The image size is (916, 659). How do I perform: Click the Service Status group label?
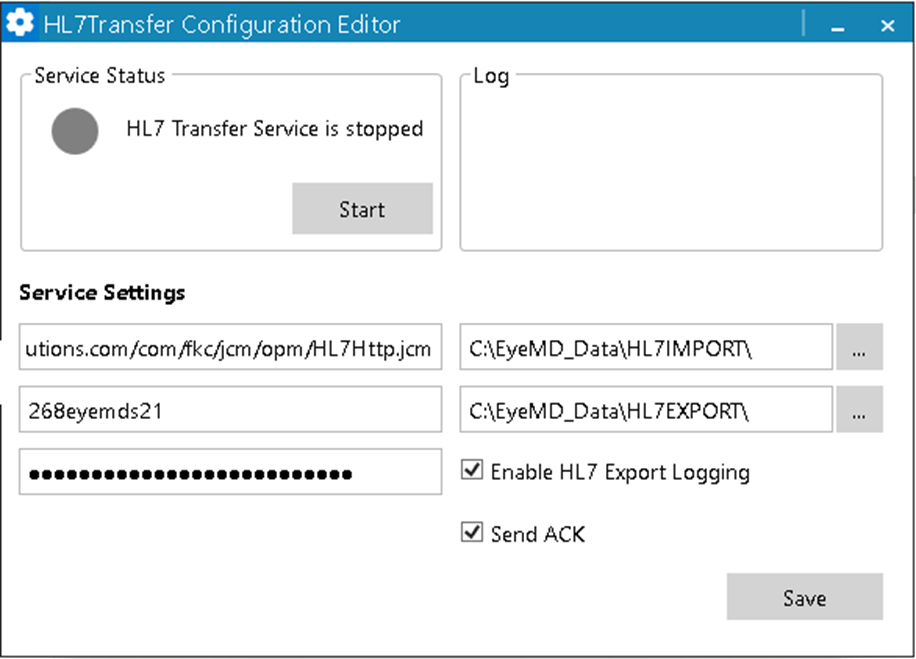tap(100, 76)
